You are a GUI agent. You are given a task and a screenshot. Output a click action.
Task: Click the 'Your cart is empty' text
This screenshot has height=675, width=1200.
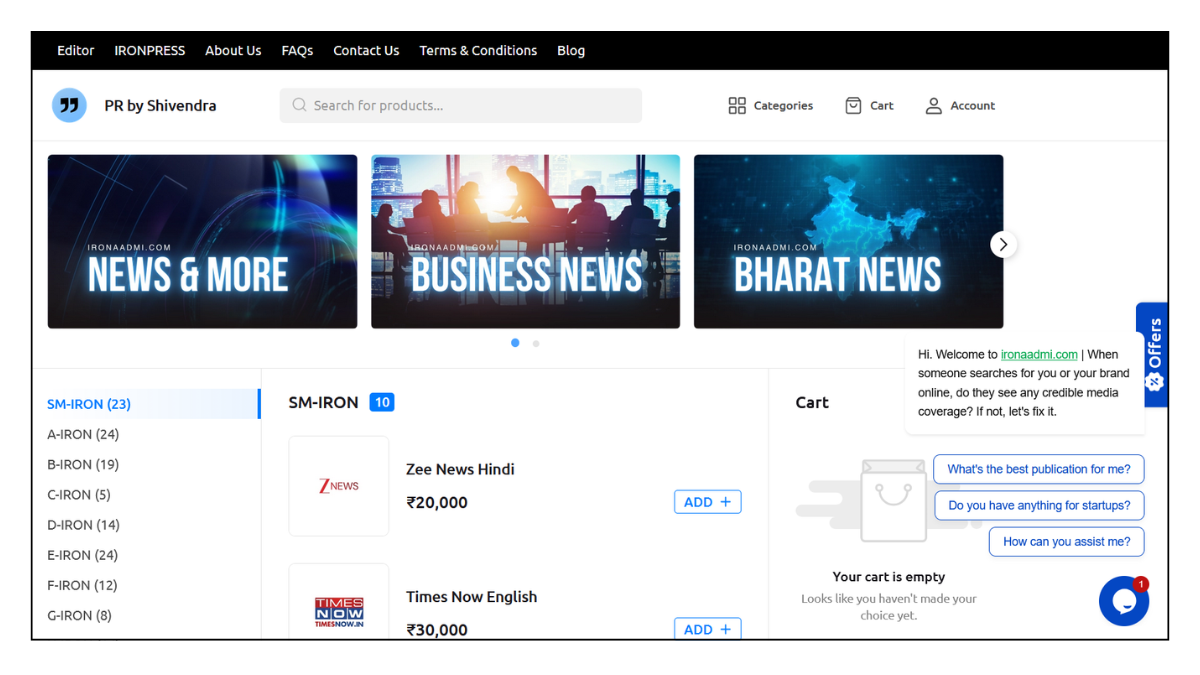[889, 577]
